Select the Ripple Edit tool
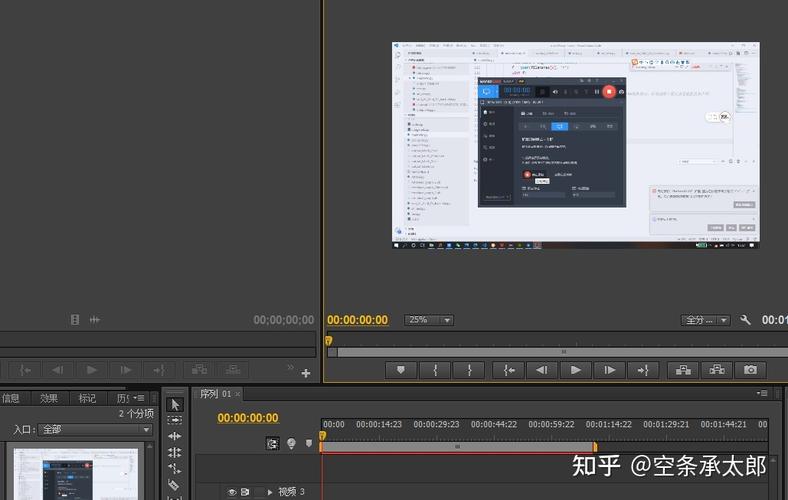The image size is (788, 500). coord(174,436)
